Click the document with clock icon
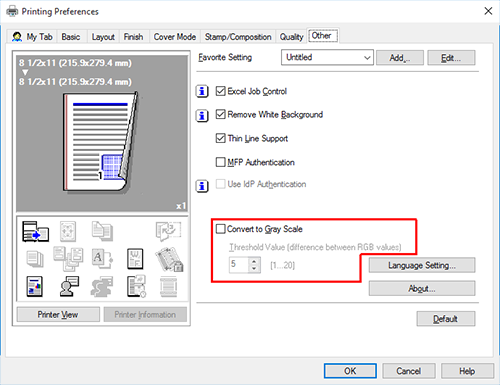 coord(136,286)
